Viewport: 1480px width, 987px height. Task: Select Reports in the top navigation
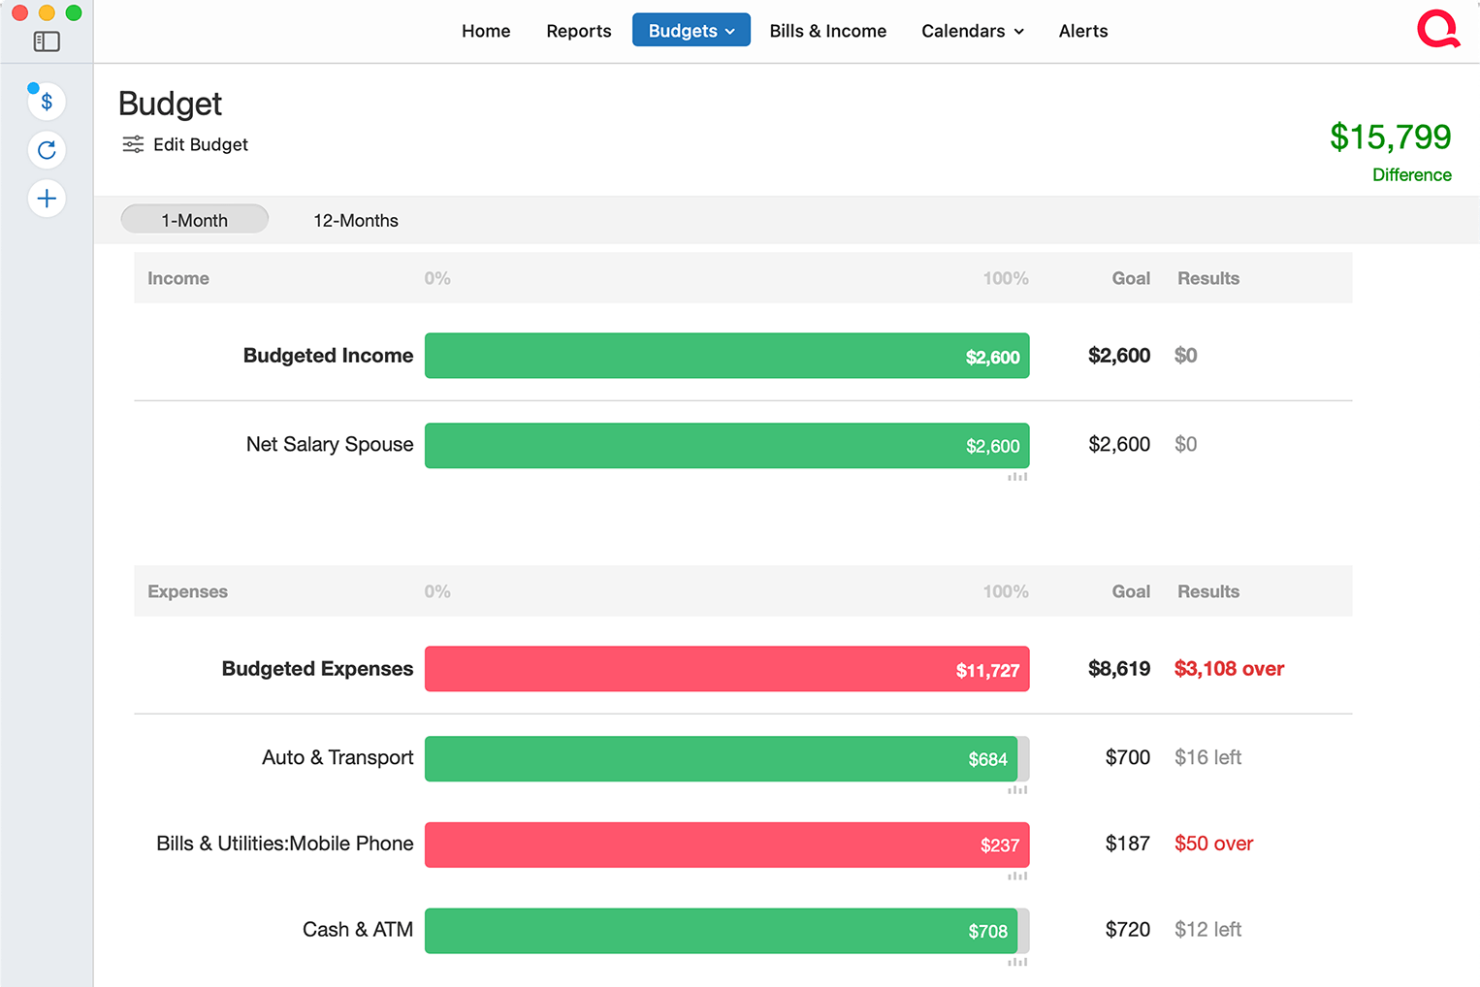click(578, 31)
